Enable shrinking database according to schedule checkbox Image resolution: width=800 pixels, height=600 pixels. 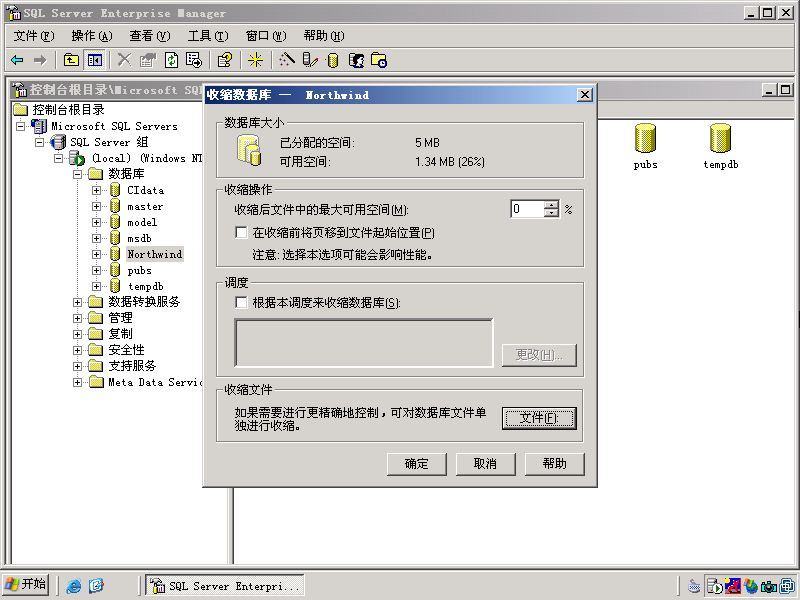pyautogui.click(x=241, y=303)
